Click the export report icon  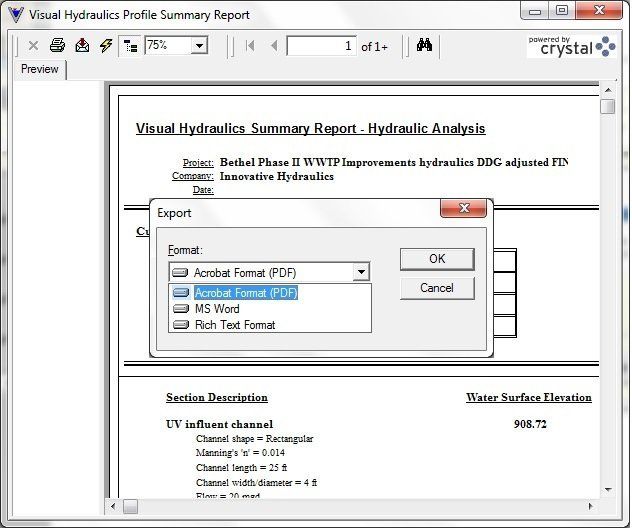pos(82,46)
